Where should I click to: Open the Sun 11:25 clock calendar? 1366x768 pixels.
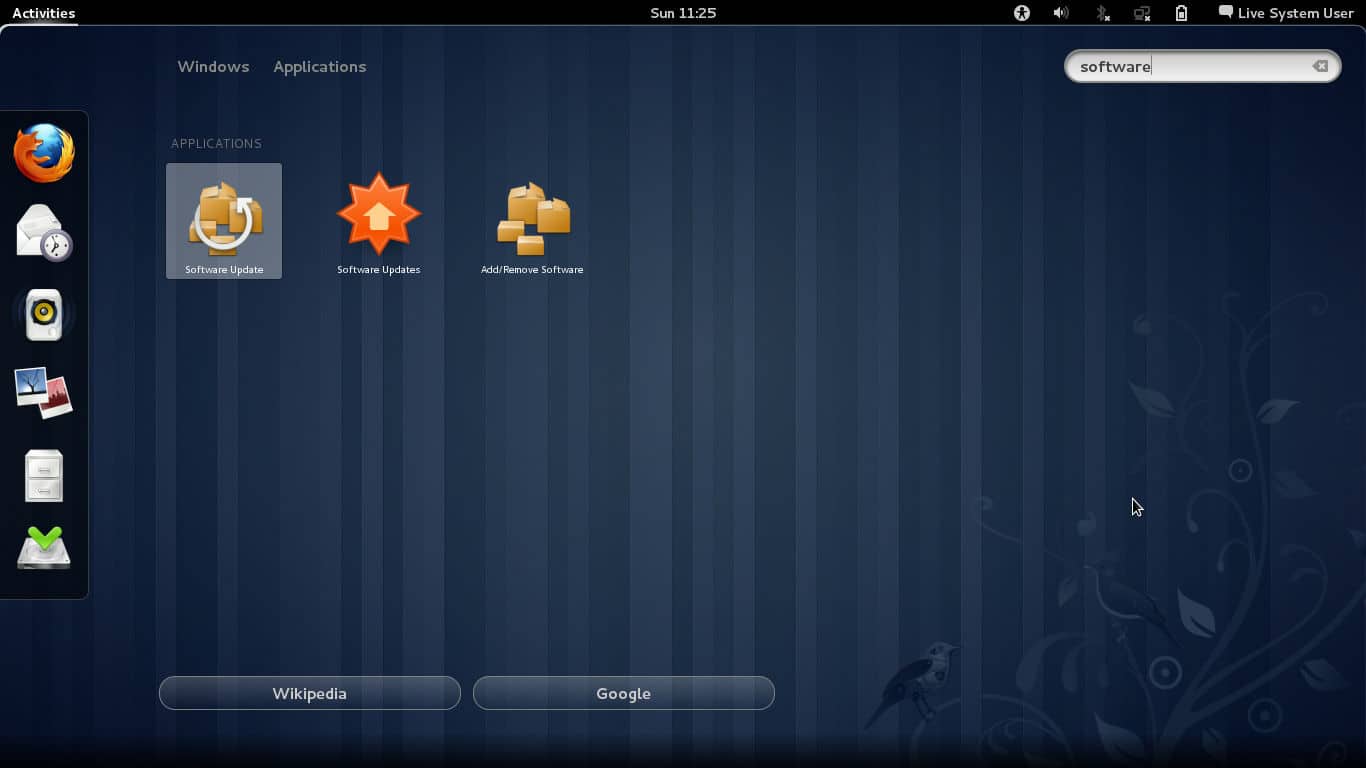[683, 13]
